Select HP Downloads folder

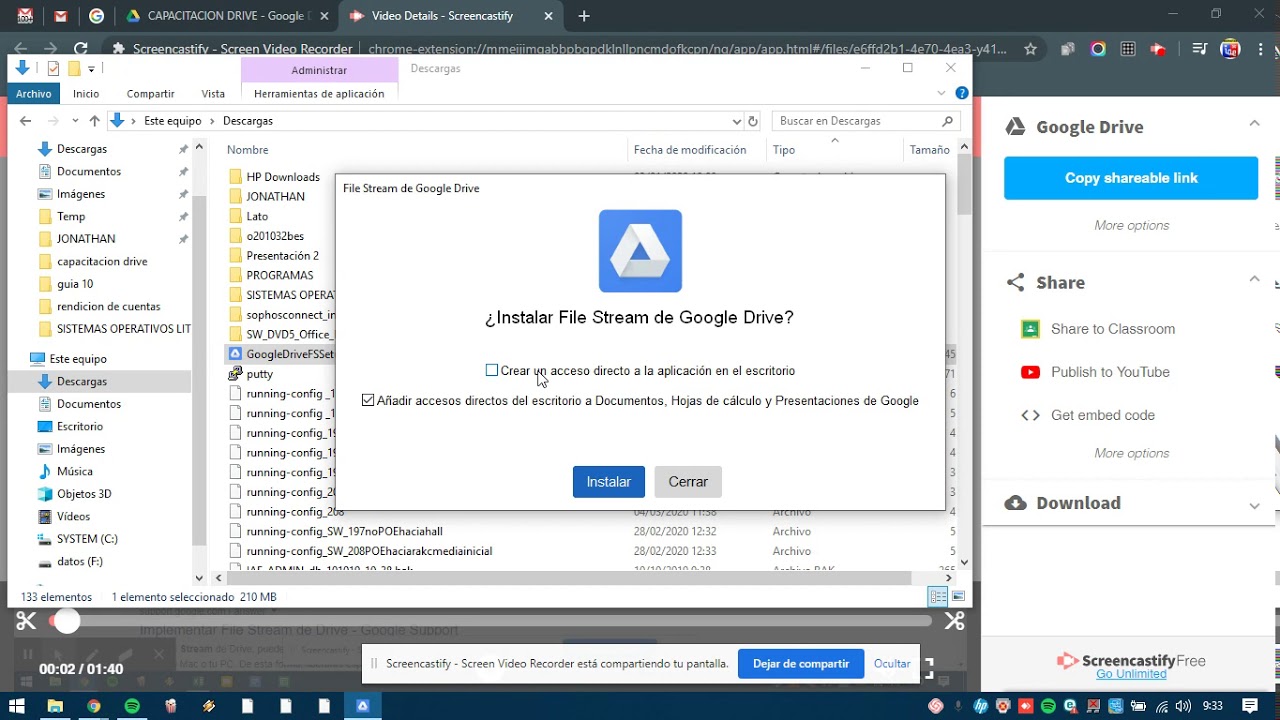pyautogui.click(x=283, y=177)
